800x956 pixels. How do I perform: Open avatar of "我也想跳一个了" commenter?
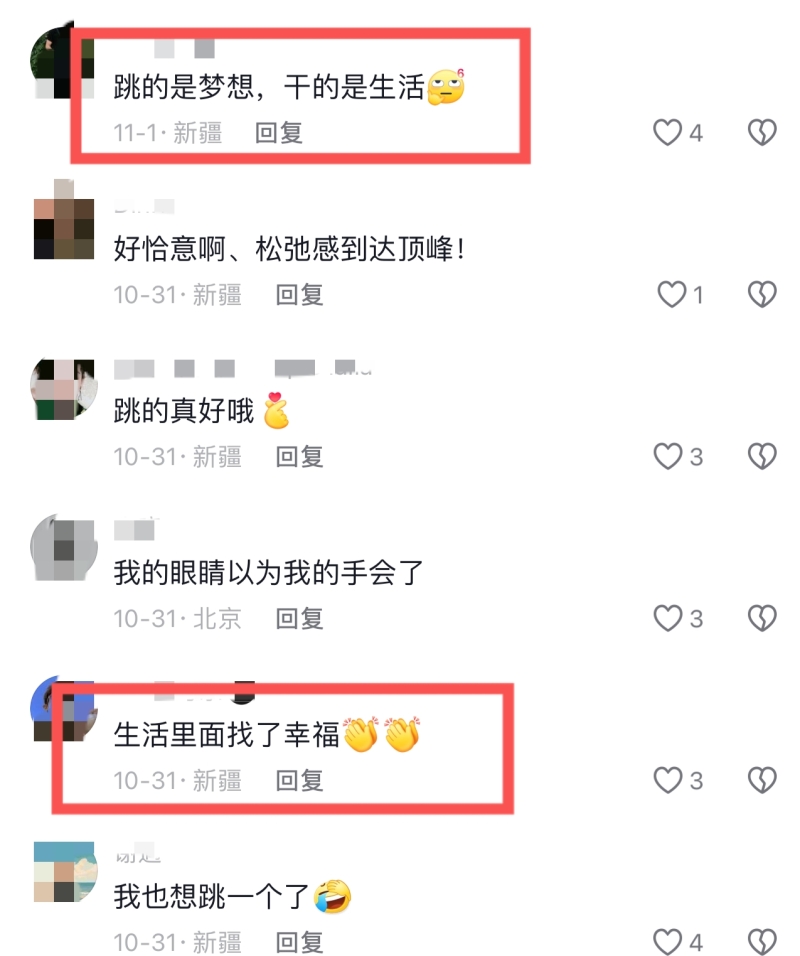63,872
